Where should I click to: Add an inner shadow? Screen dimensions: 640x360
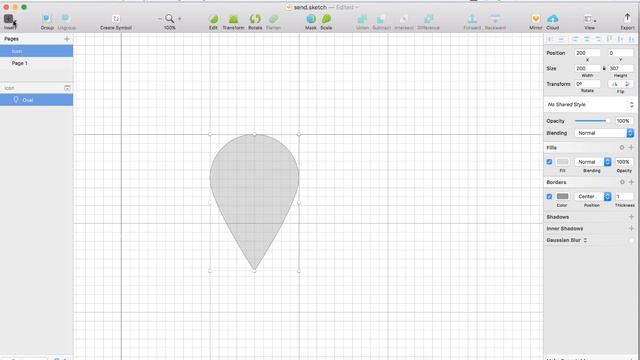[631, 229]
